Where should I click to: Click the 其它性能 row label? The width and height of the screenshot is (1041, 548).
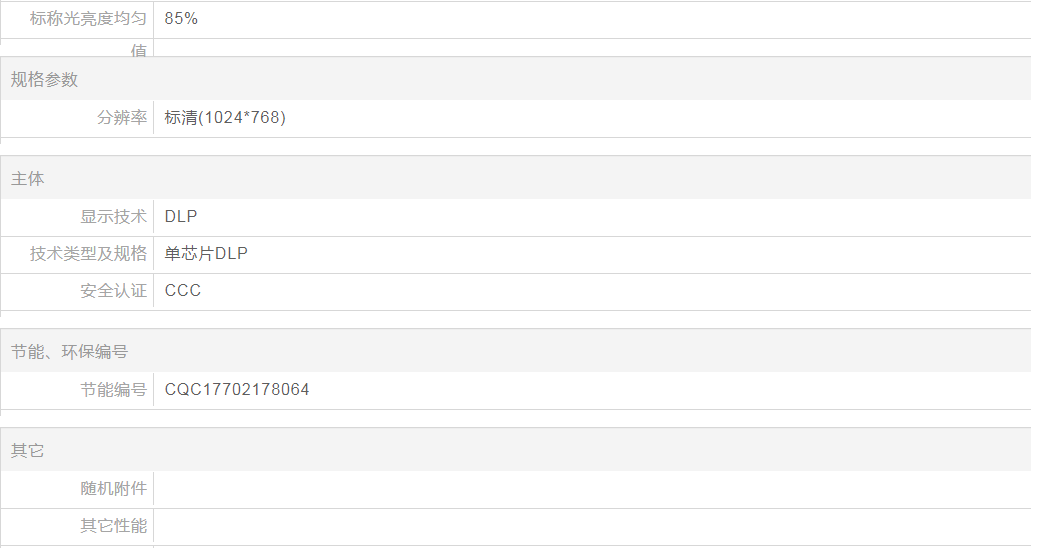[x=113, y=526]
